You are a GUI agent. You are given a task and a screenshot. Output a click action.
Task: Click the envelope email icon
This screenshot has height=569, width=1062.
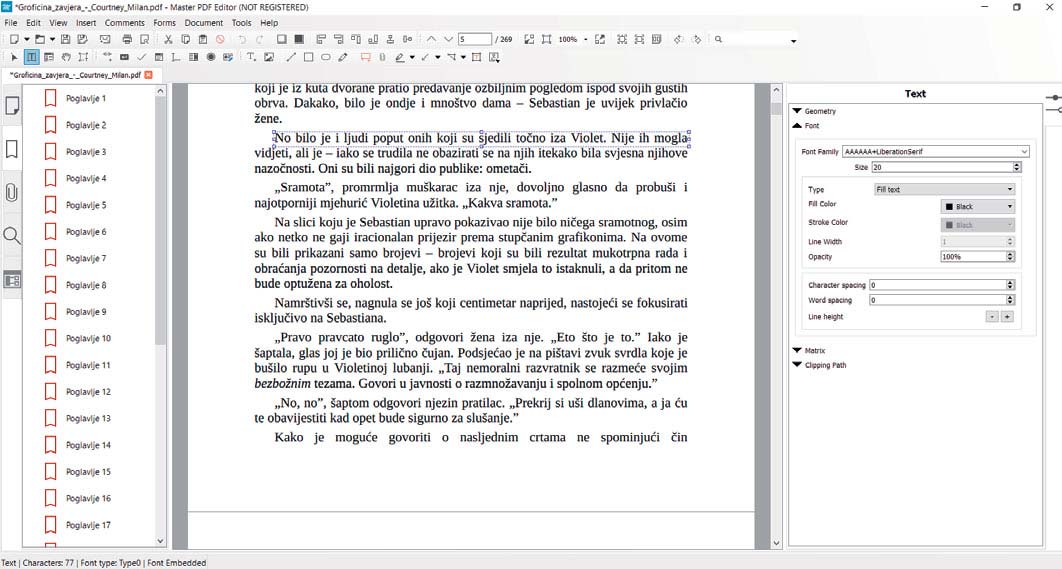[x=105, y=39]
